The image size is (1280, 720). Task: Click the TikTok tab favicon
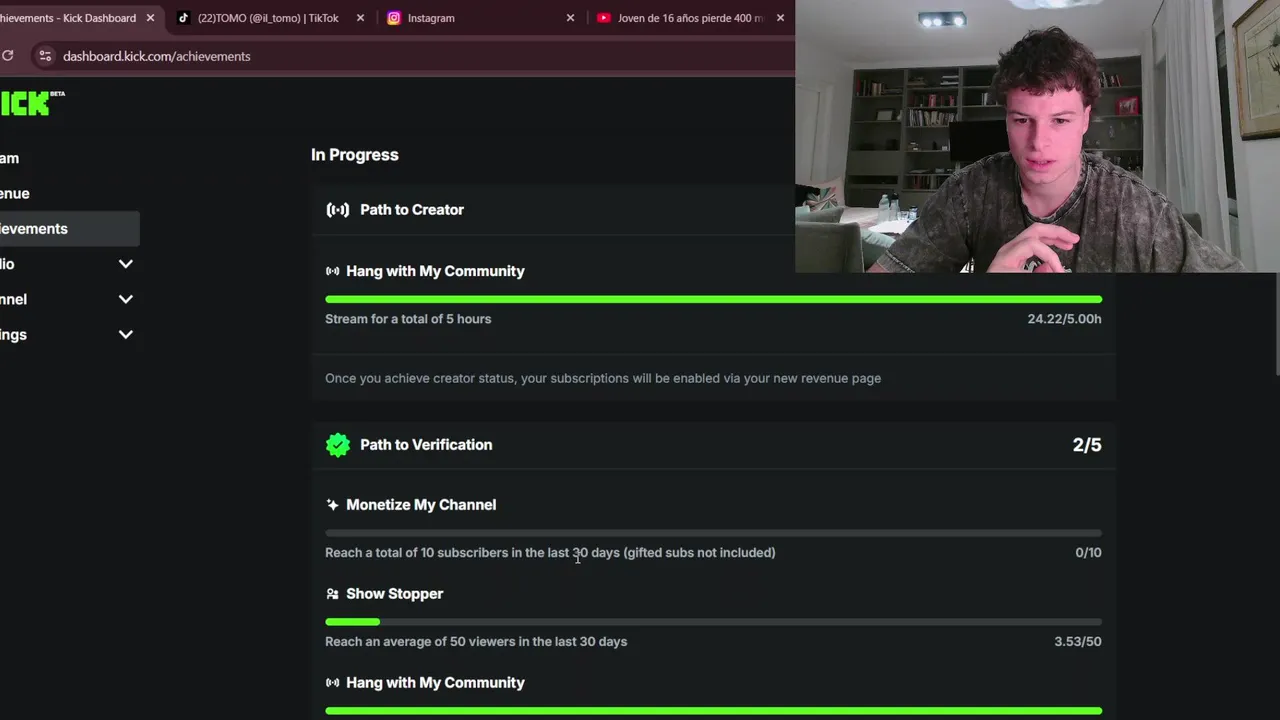tap(183, 18)
